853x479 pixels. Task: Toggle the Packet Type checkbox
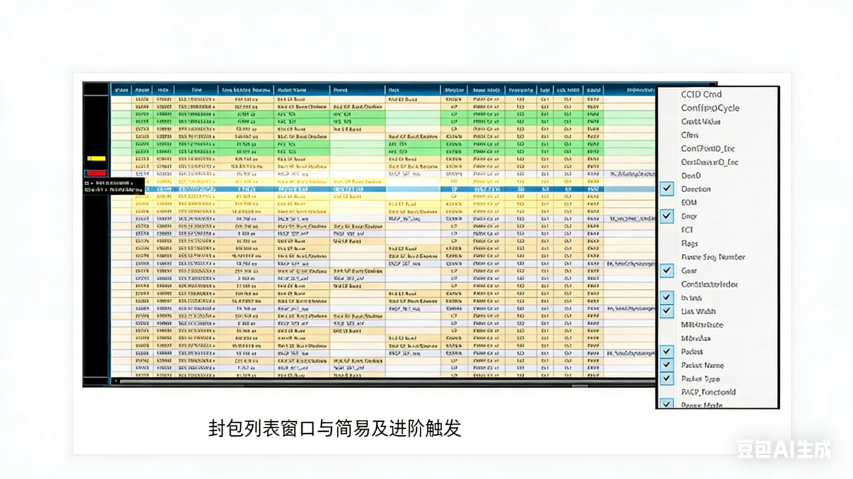667,379
